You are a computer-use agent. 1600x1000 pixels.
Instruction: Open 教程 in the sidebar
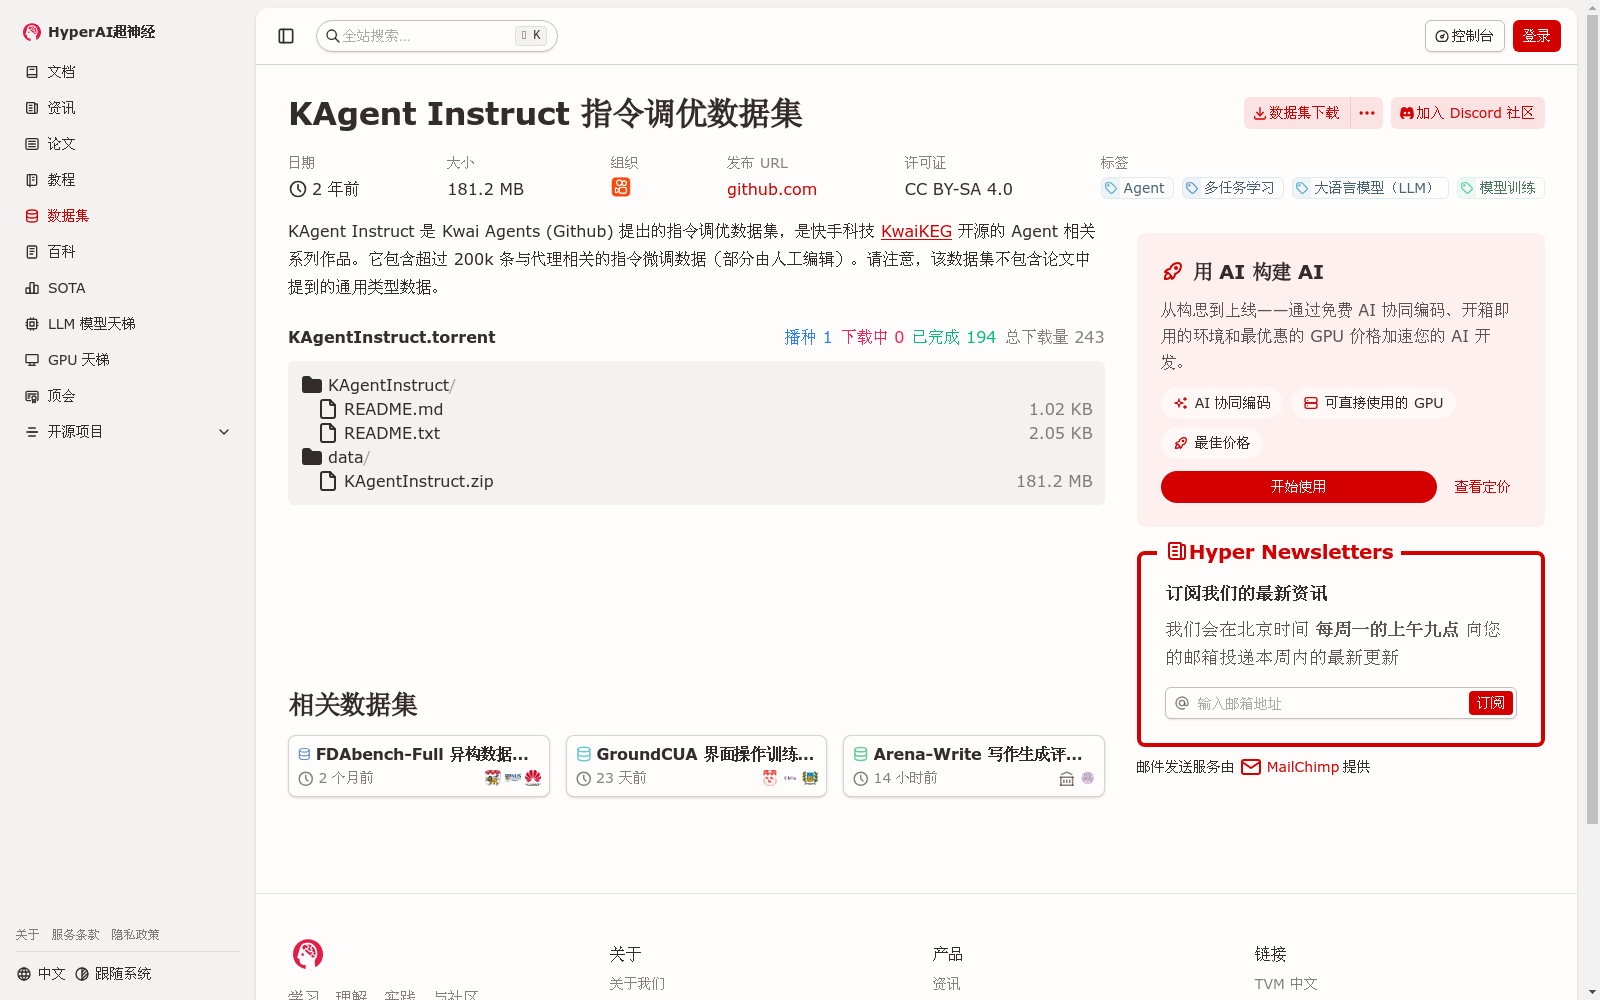pyautogui.click(x=61, y=180)
